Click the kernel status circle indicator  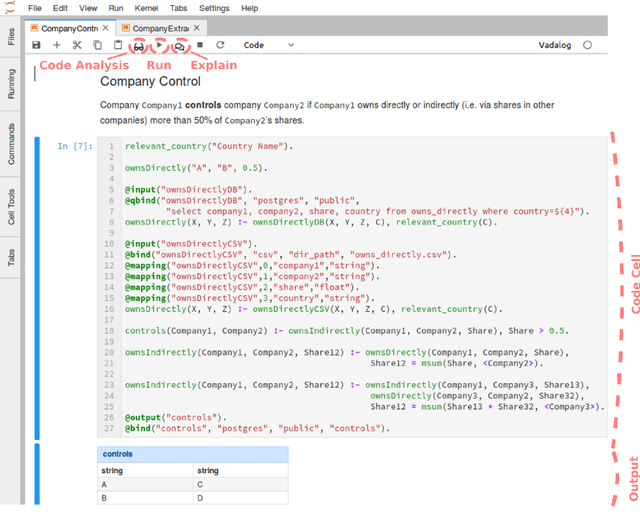click(587, 45)
